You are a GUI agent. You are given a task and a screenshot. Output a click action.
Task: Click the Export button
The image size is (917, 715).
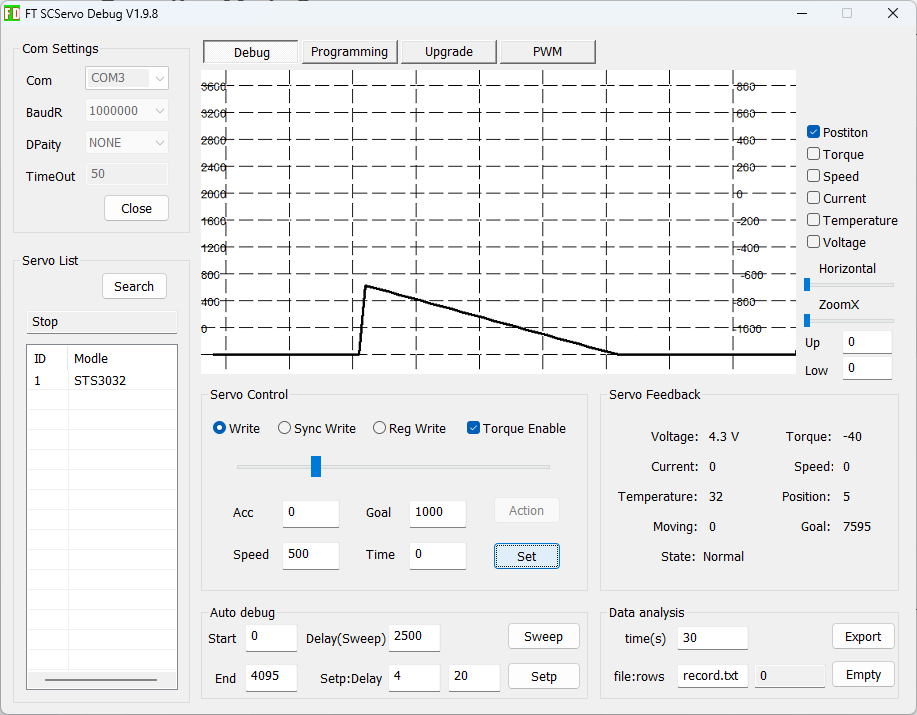pos(863,637)
